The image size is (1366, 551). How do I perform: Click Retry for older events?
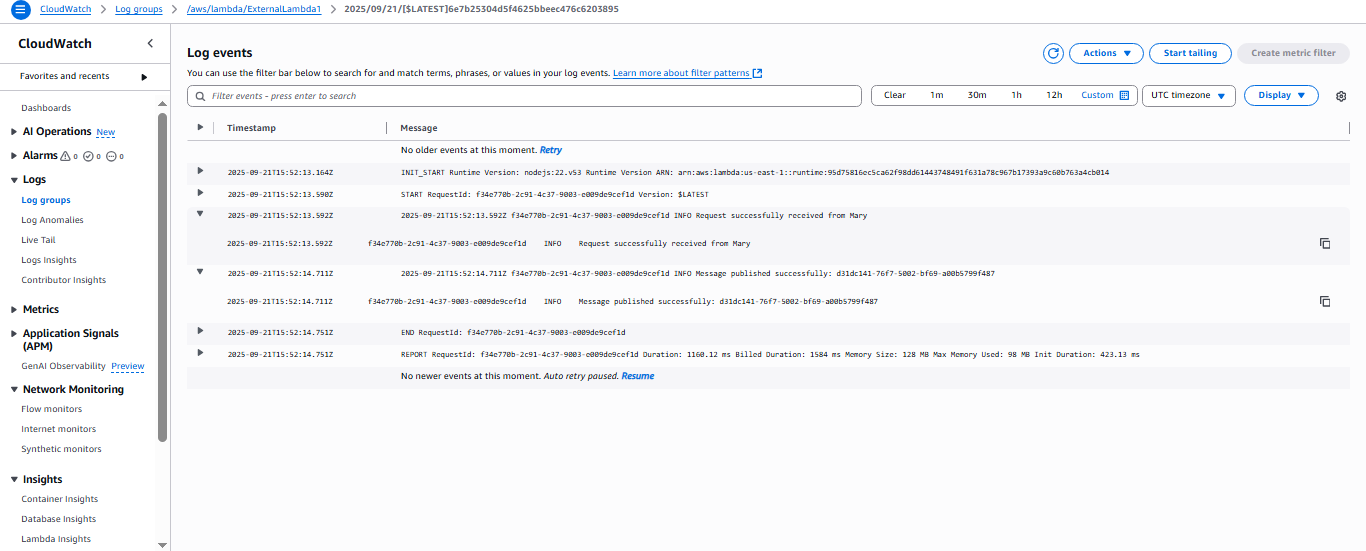pos(551,150)
